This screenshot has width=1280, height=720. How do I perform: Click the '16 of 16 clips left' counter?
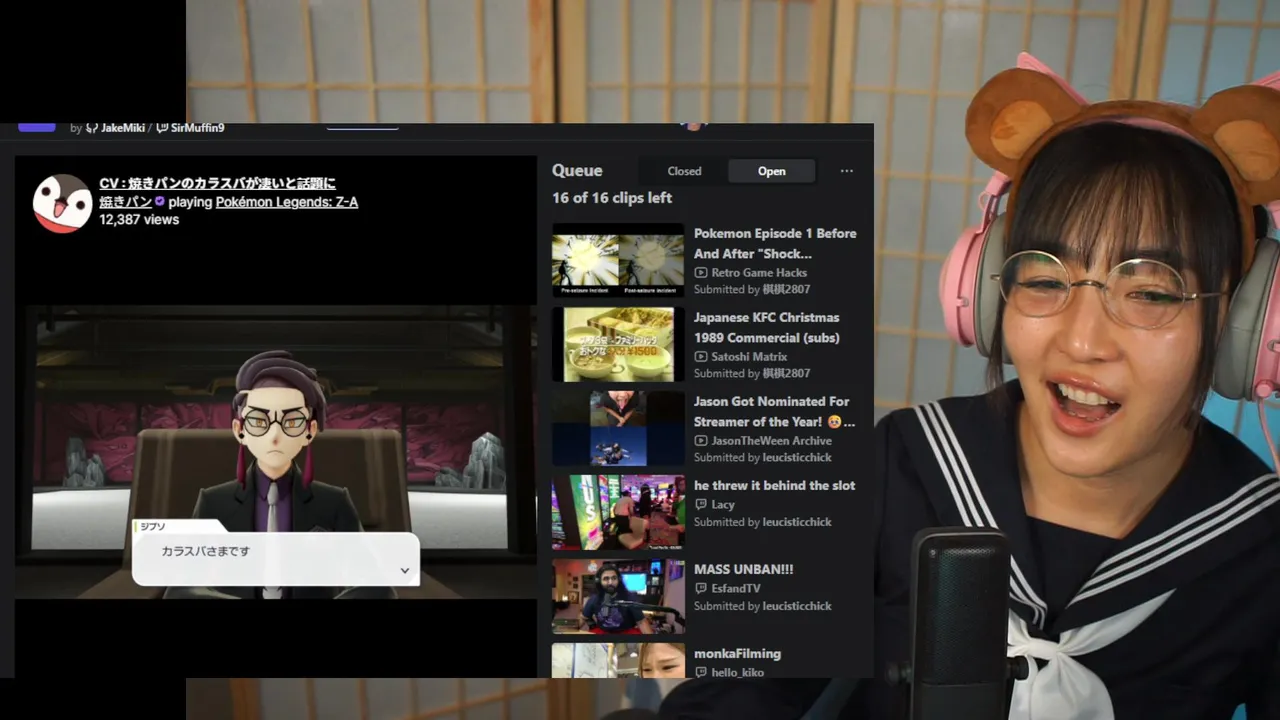(612, 198)
